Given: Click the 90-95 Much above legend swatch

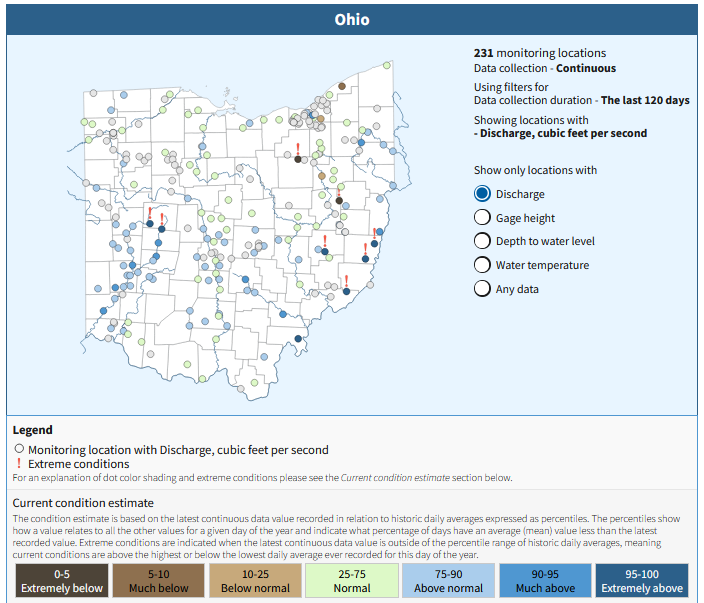Looking at the screenshot, I should click(545, 581).
